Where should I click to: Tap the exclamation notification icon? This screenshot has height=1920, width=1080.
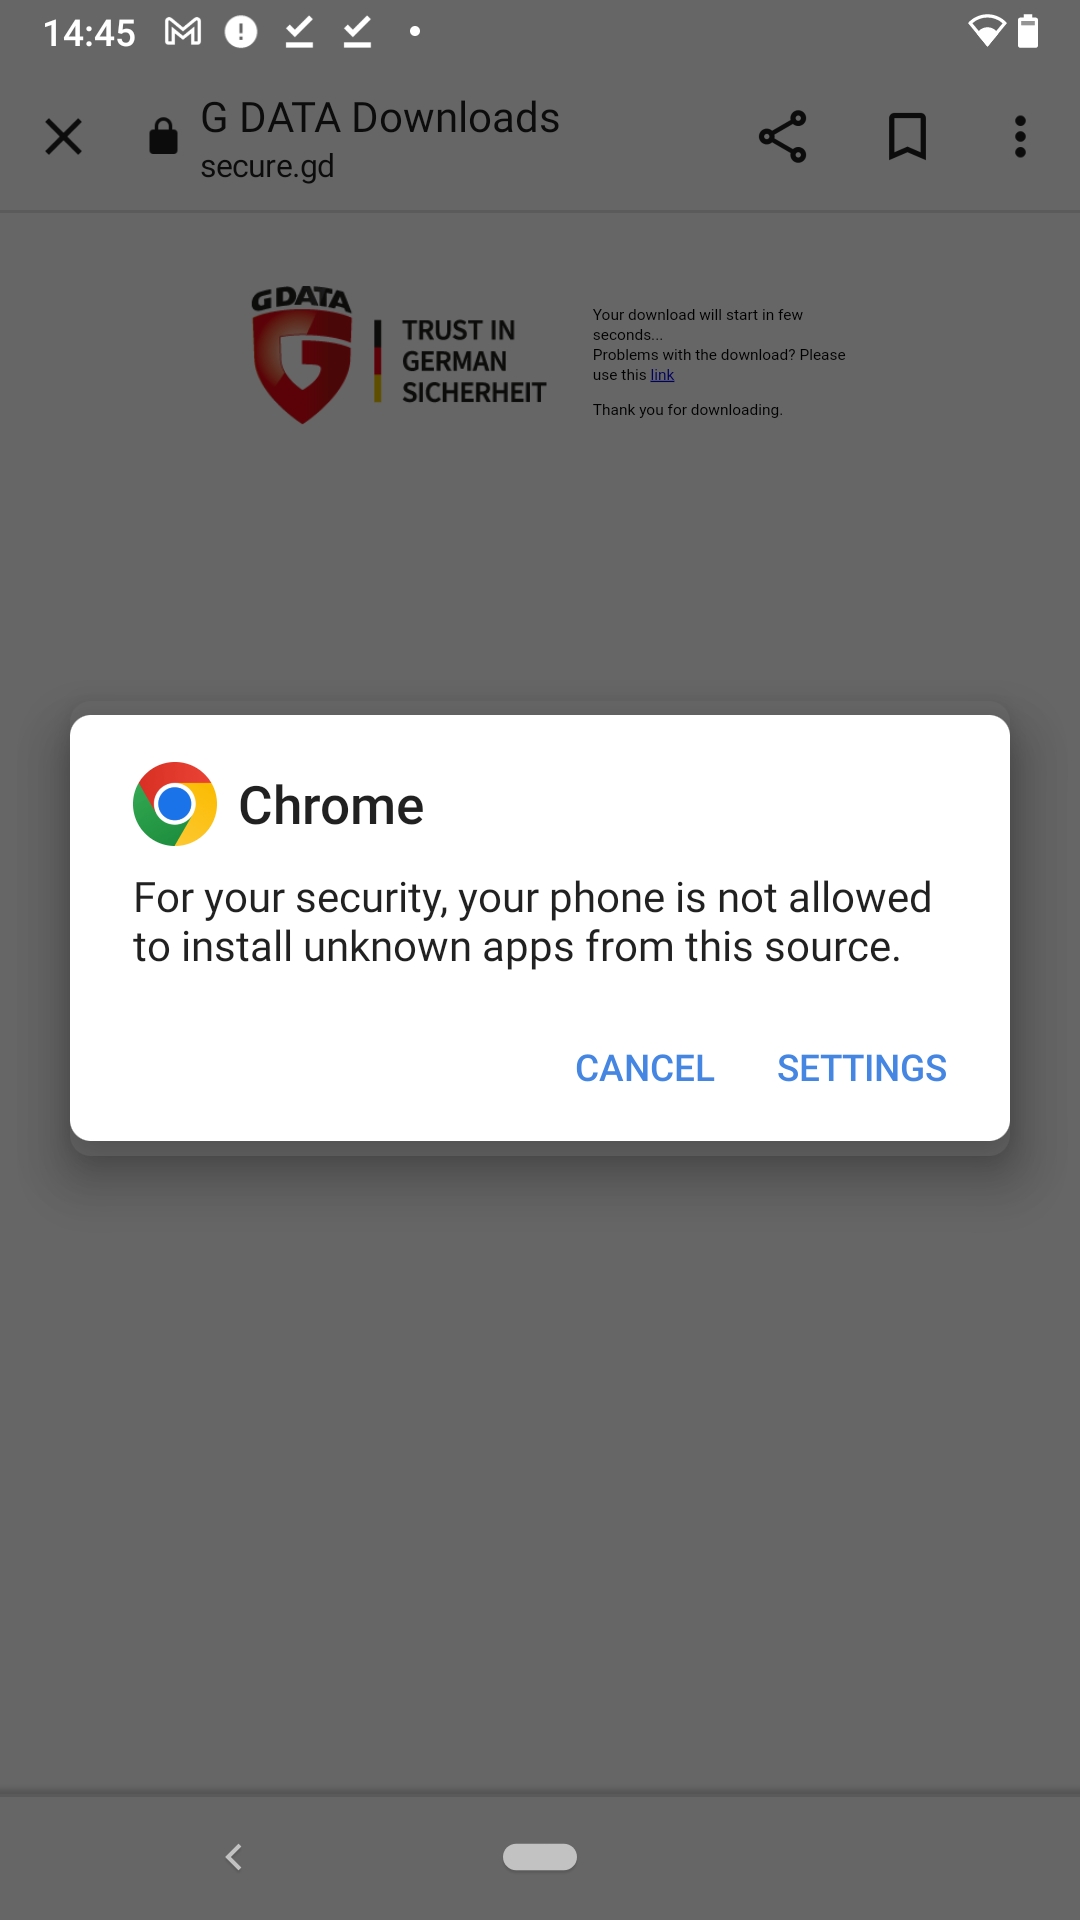coord(240,32)
